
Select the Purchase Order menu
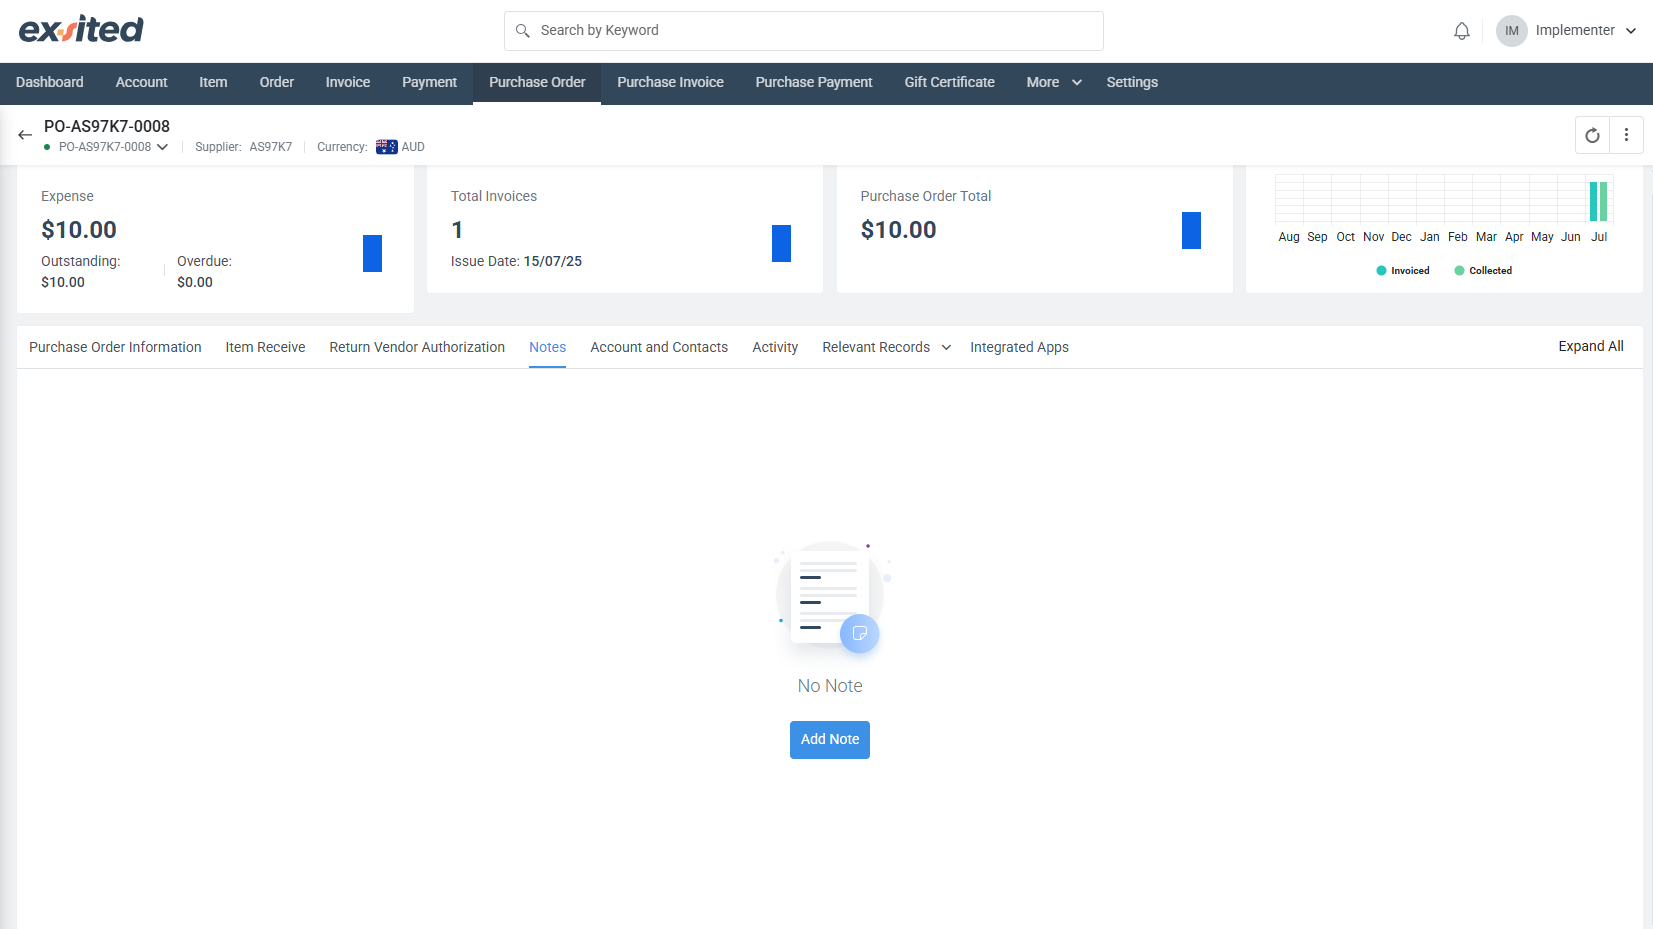[x=537, y=83]
